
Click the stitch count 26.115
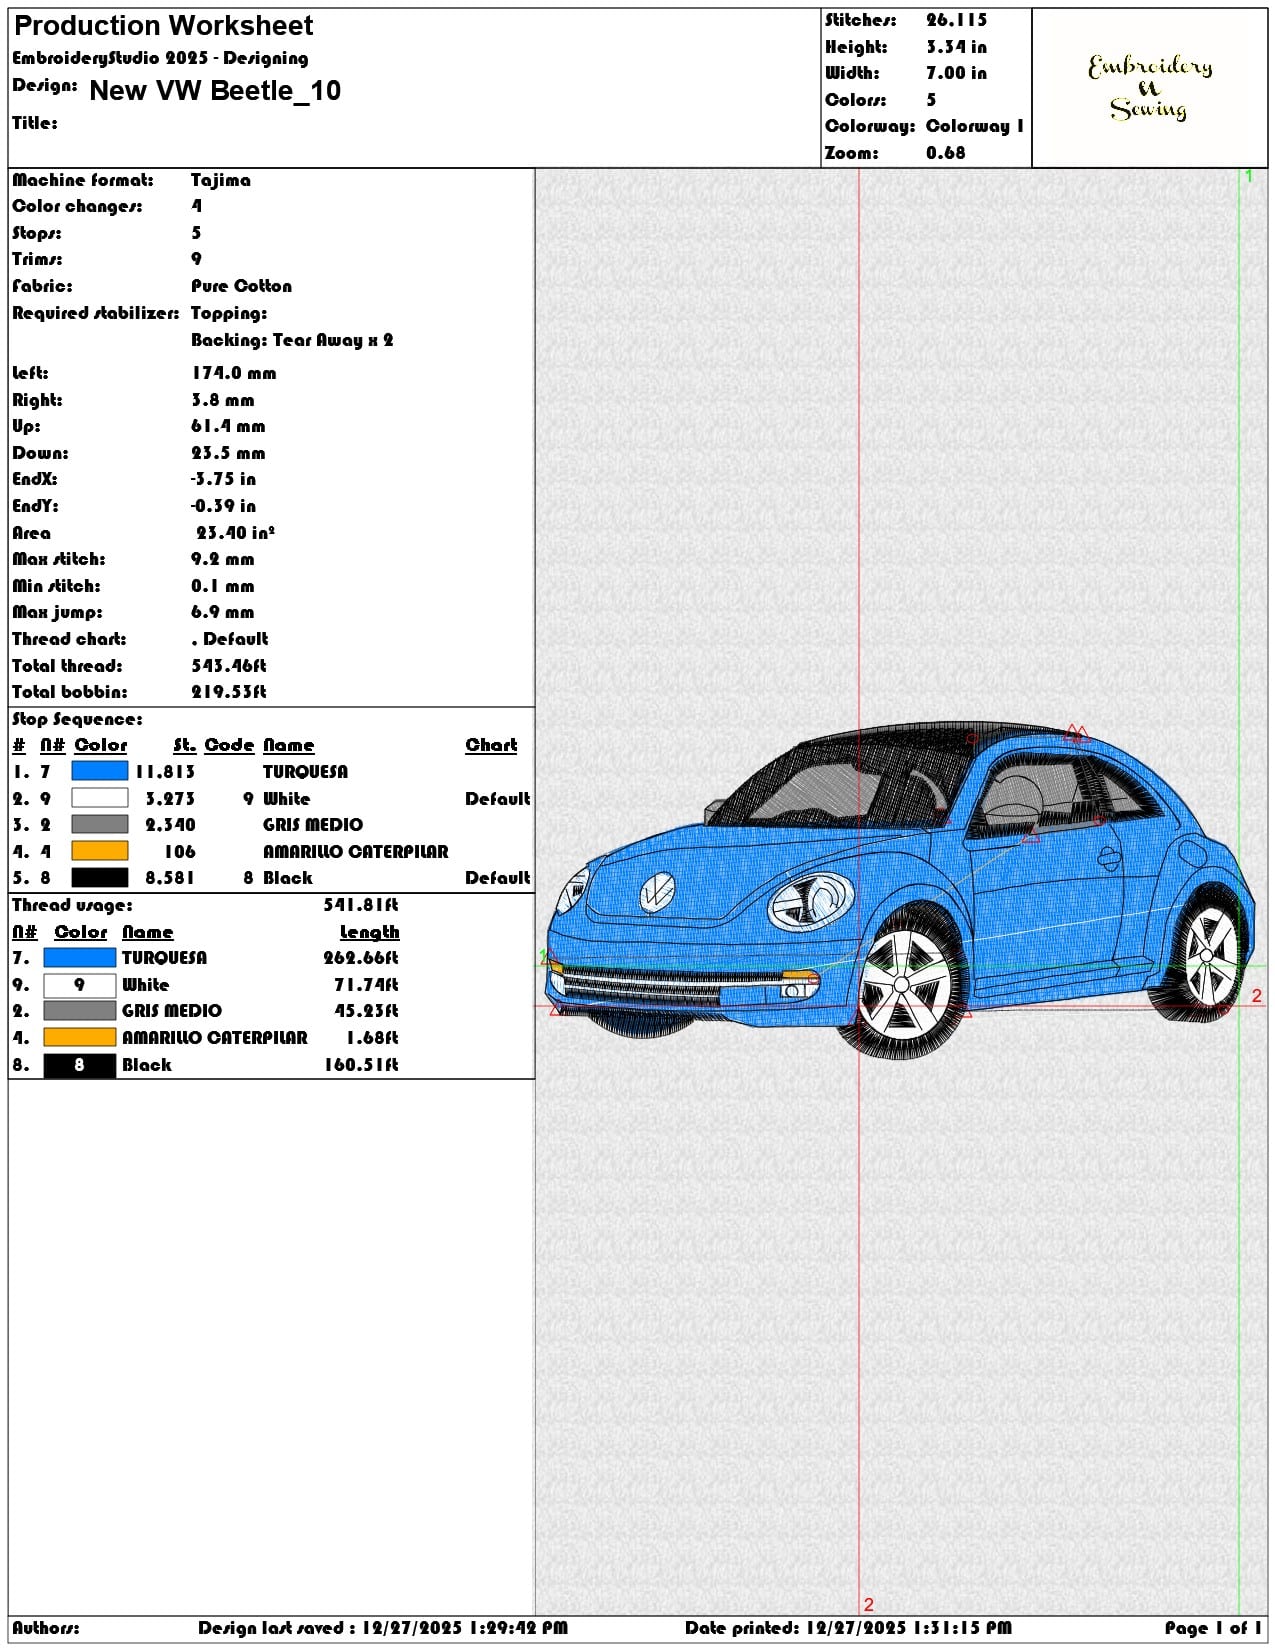[956, 20]
